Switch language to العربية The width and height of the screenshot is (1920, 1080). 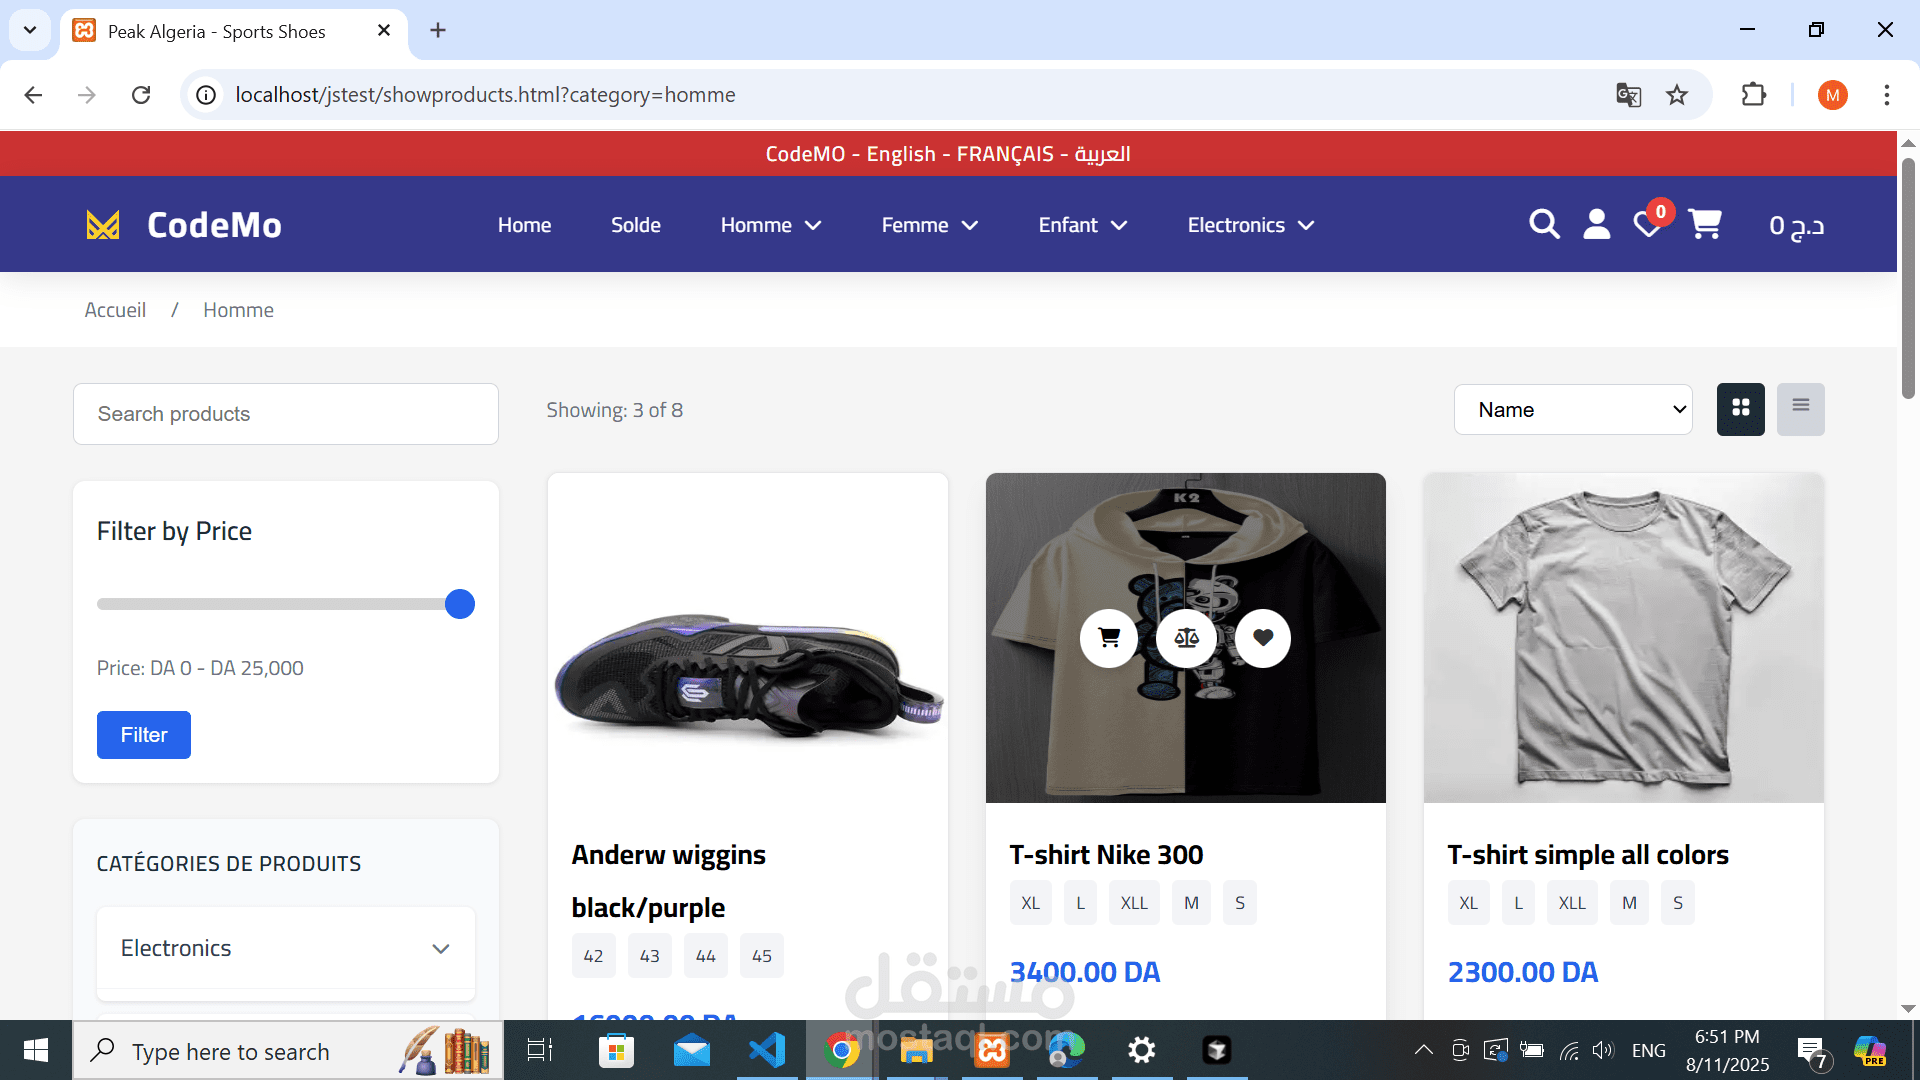1103,154
